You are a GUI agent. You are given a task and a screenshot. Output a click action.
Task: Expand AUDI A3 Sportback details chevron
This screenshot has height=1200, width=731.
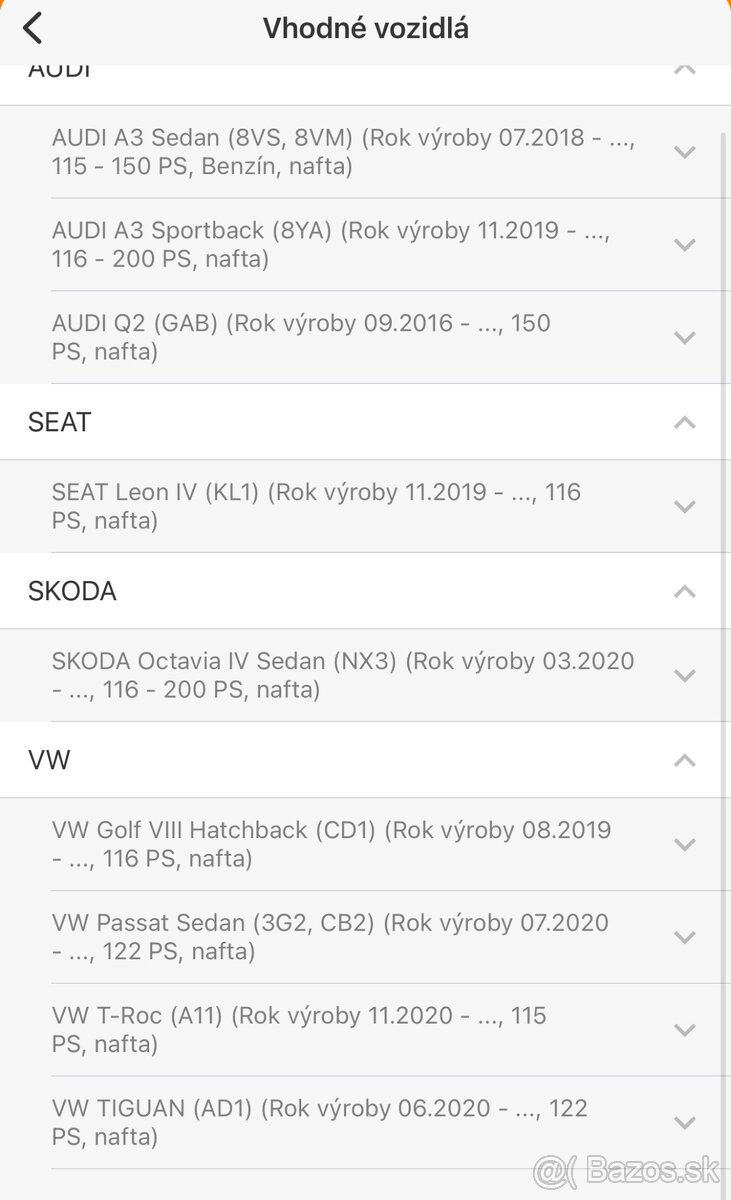point(685,245)
